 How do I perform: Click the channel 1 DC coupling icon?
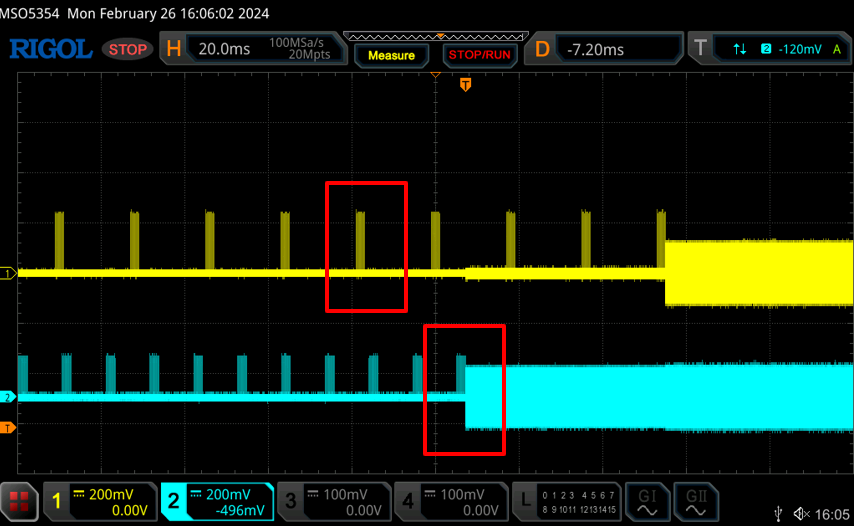coord(79,494)
